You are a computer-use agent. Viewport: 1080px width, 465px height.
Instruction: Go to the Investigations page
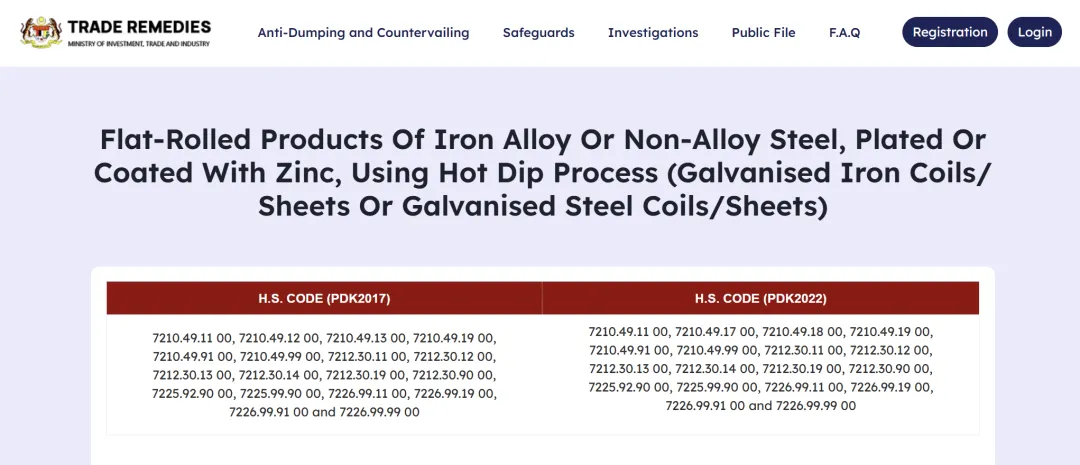pos(653,32)
